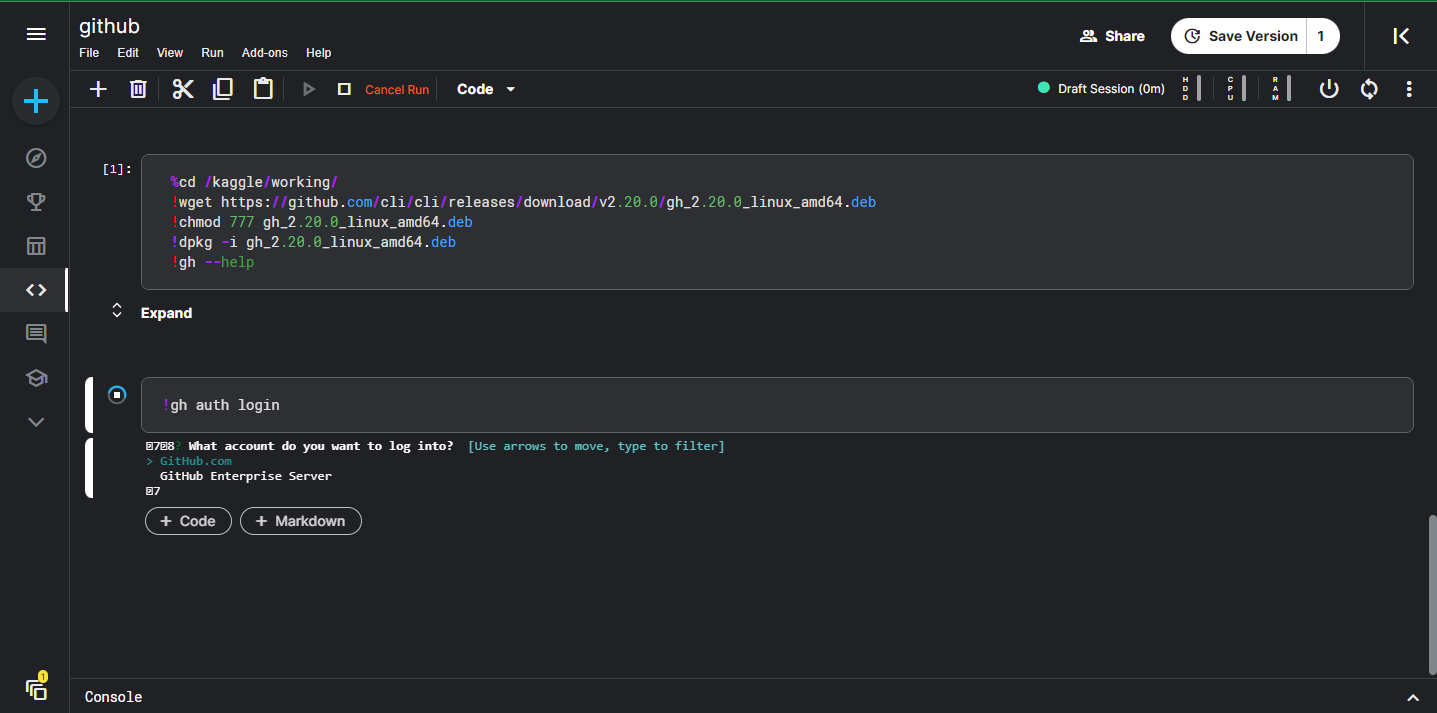Open the Add-ons menu
The height and width of the screenshot is (713, 1437).
point(264,53)
